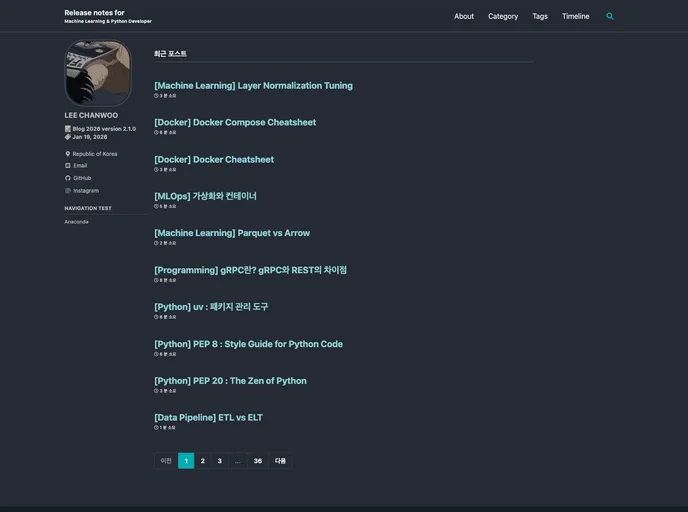Viewport: 688px width, 512px height.
Task: Click the LEE CHANWOO profile avatar
Action: point(98,73)
